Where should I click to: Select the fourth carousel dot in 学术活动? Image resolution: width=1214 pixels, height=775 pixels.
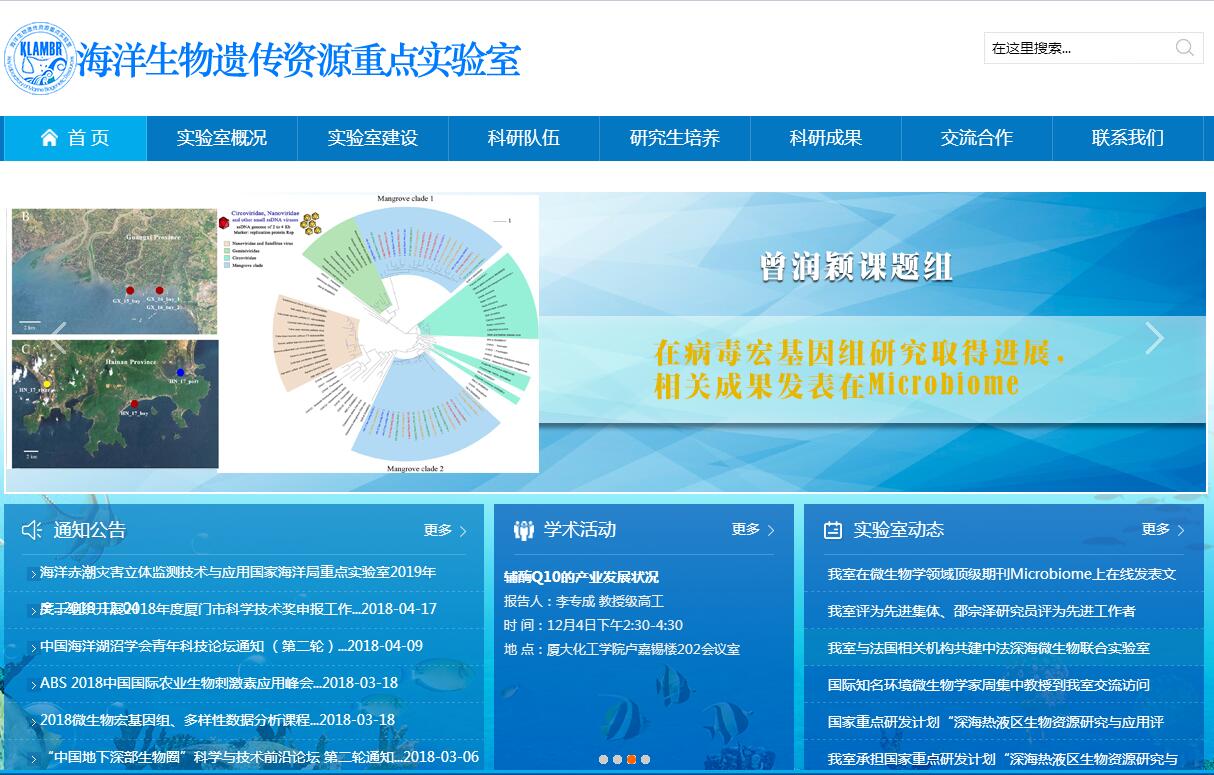point(645,759)
